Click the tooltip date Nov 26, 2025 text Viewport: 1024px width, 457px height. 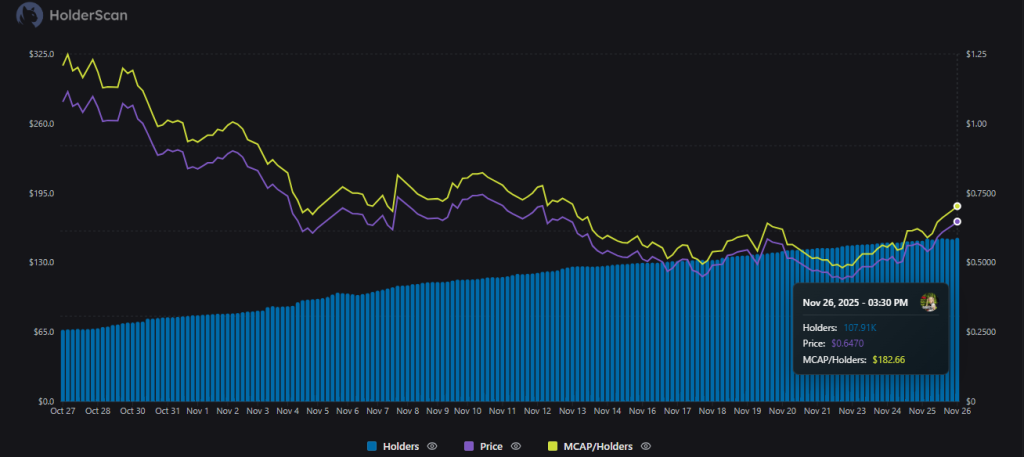coord(859,302)
